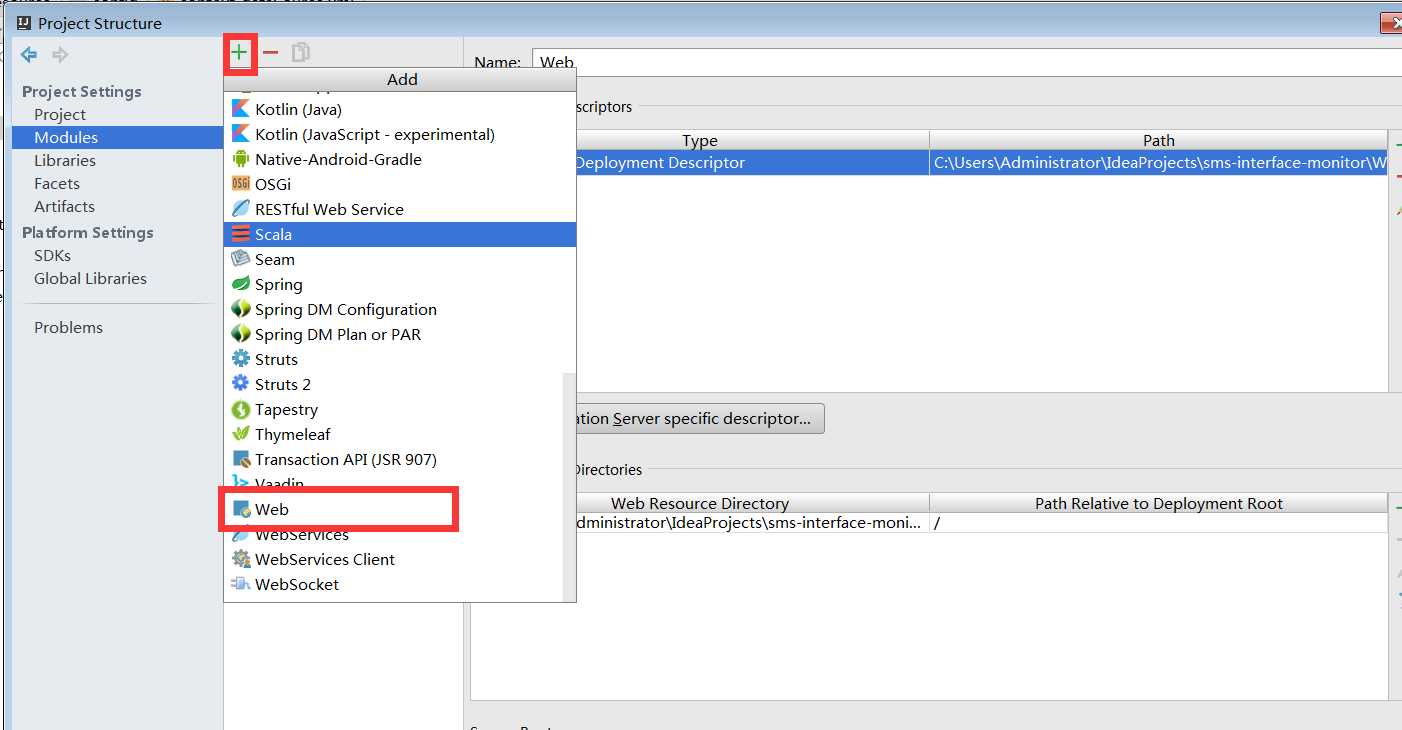Screen dimensions: 1402x730
Task: Click the OSGi icon
Action: [x=240, y=184]
